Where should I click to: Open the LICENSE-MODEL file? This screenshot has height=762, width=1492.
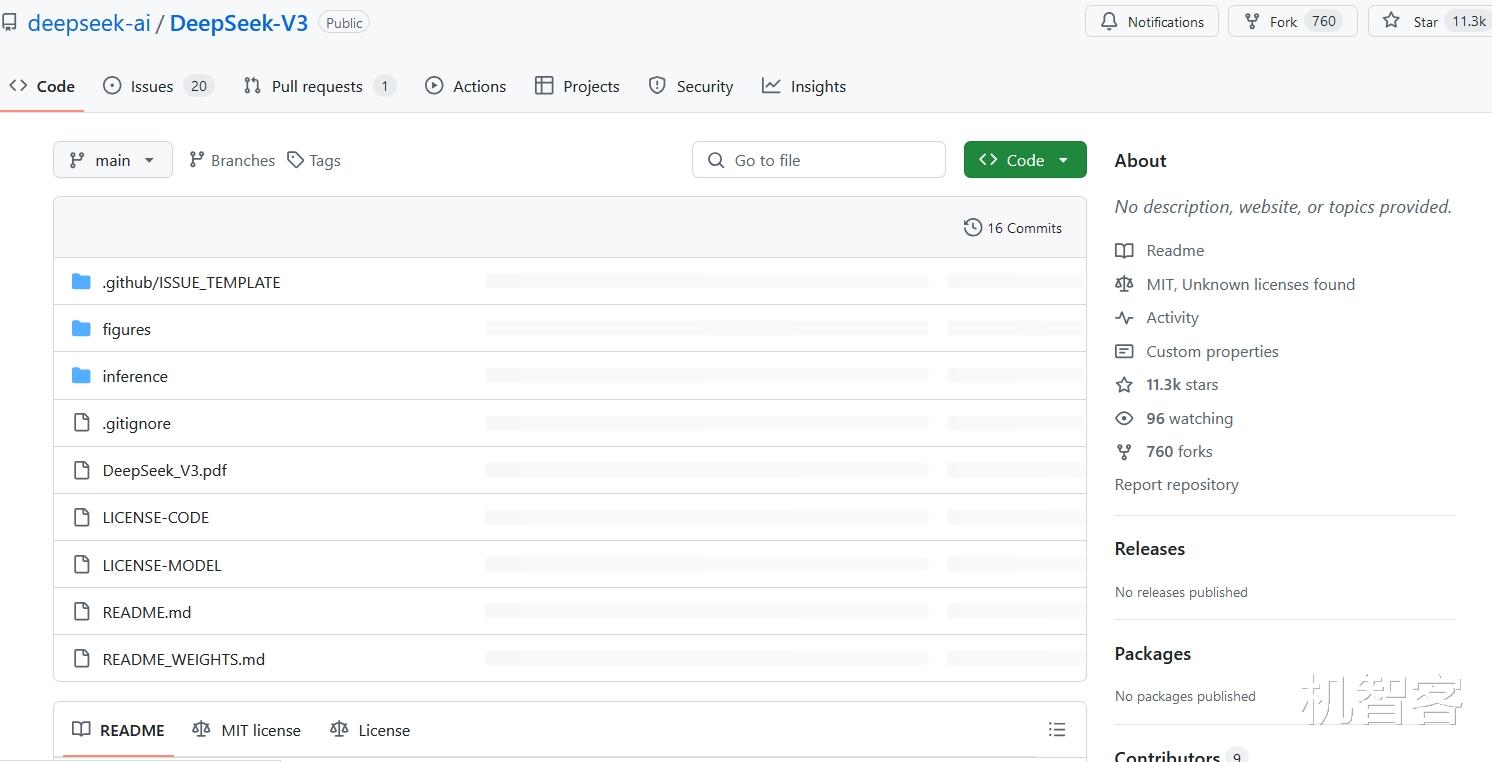click(162, 565)
